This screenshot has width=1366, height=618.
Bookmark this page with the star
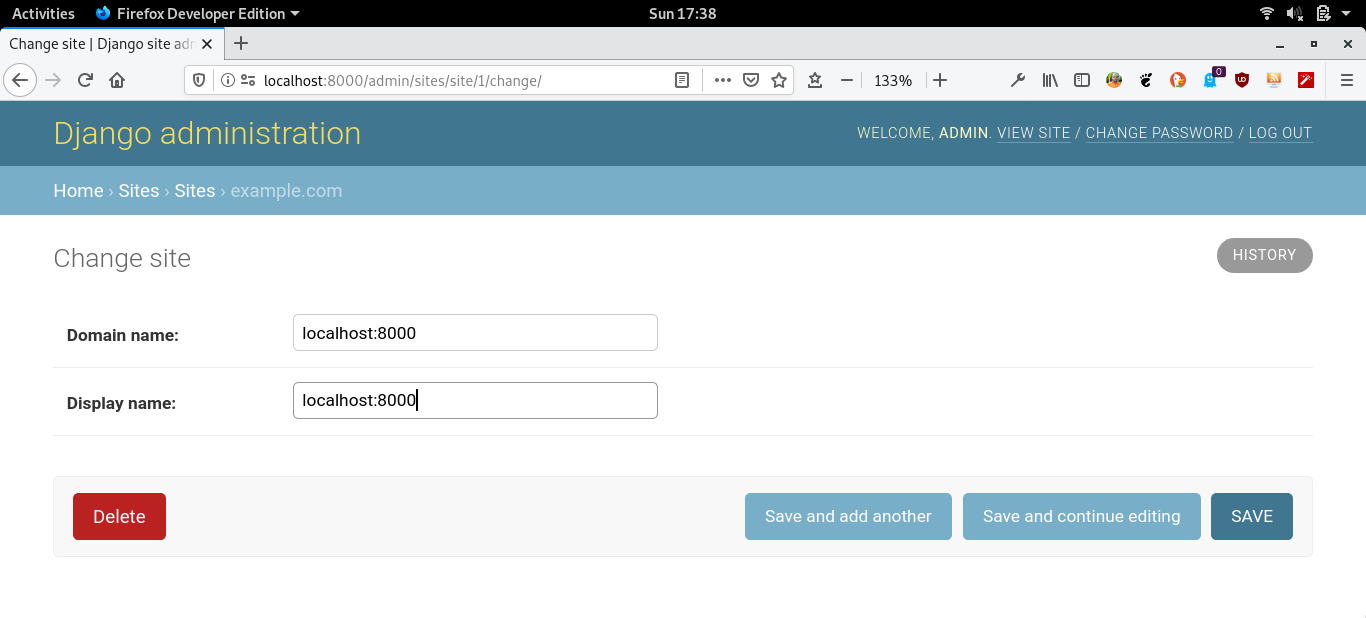pyautogui.click(x=779, y=80)
